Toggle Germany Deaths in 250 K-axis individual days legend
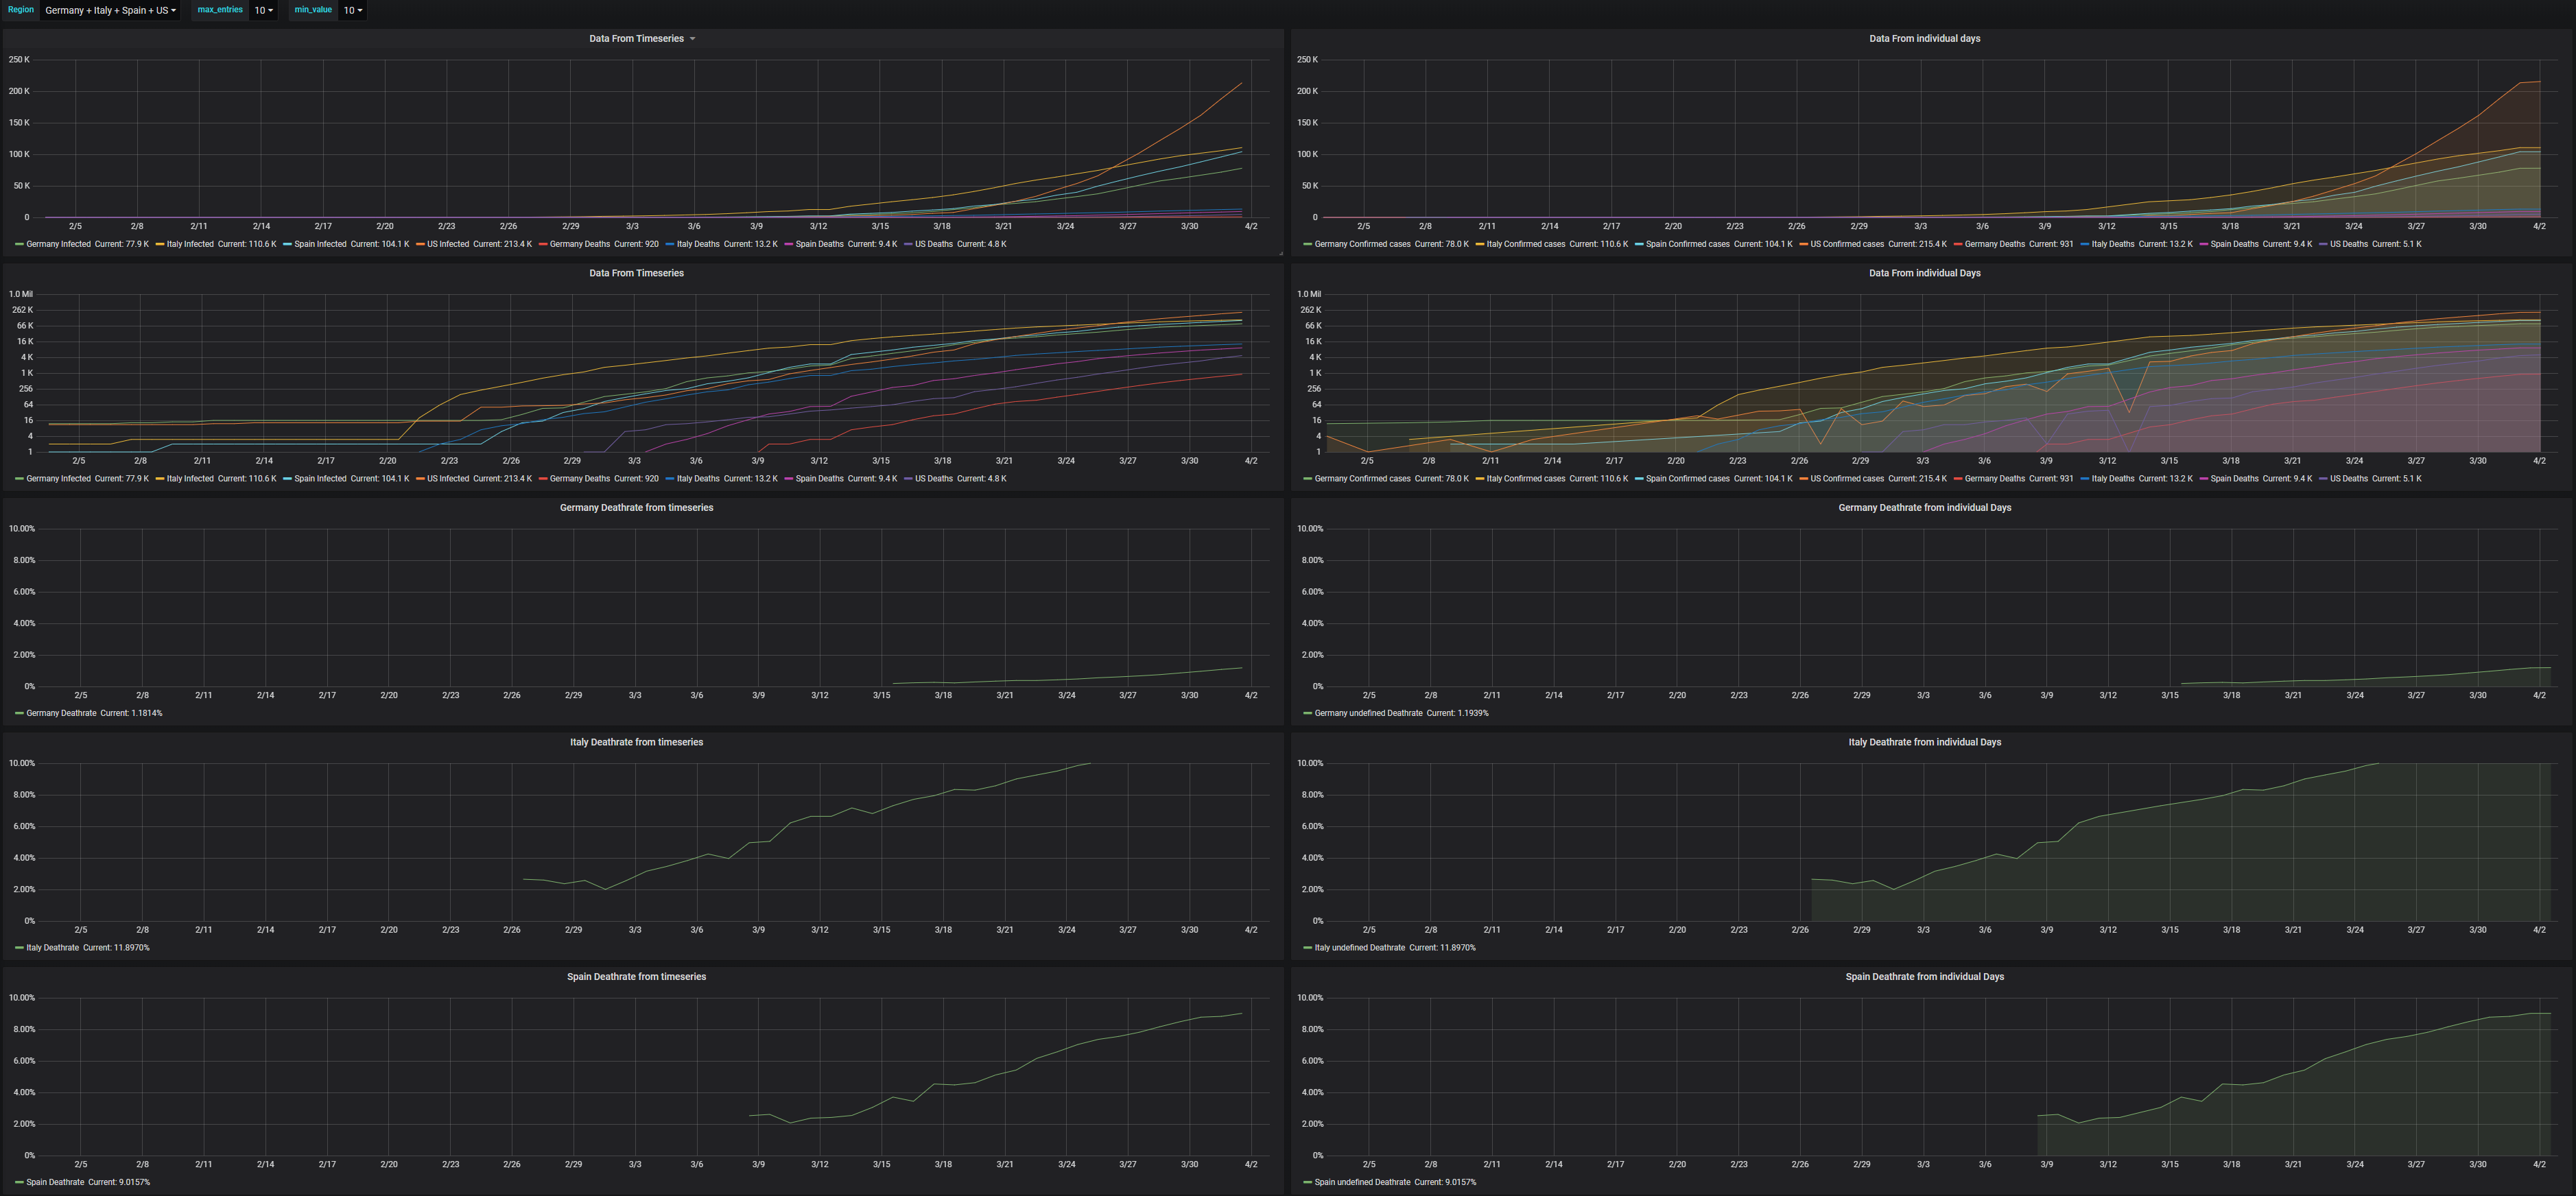2576x1196 pixels. [x=1995, y=244]
